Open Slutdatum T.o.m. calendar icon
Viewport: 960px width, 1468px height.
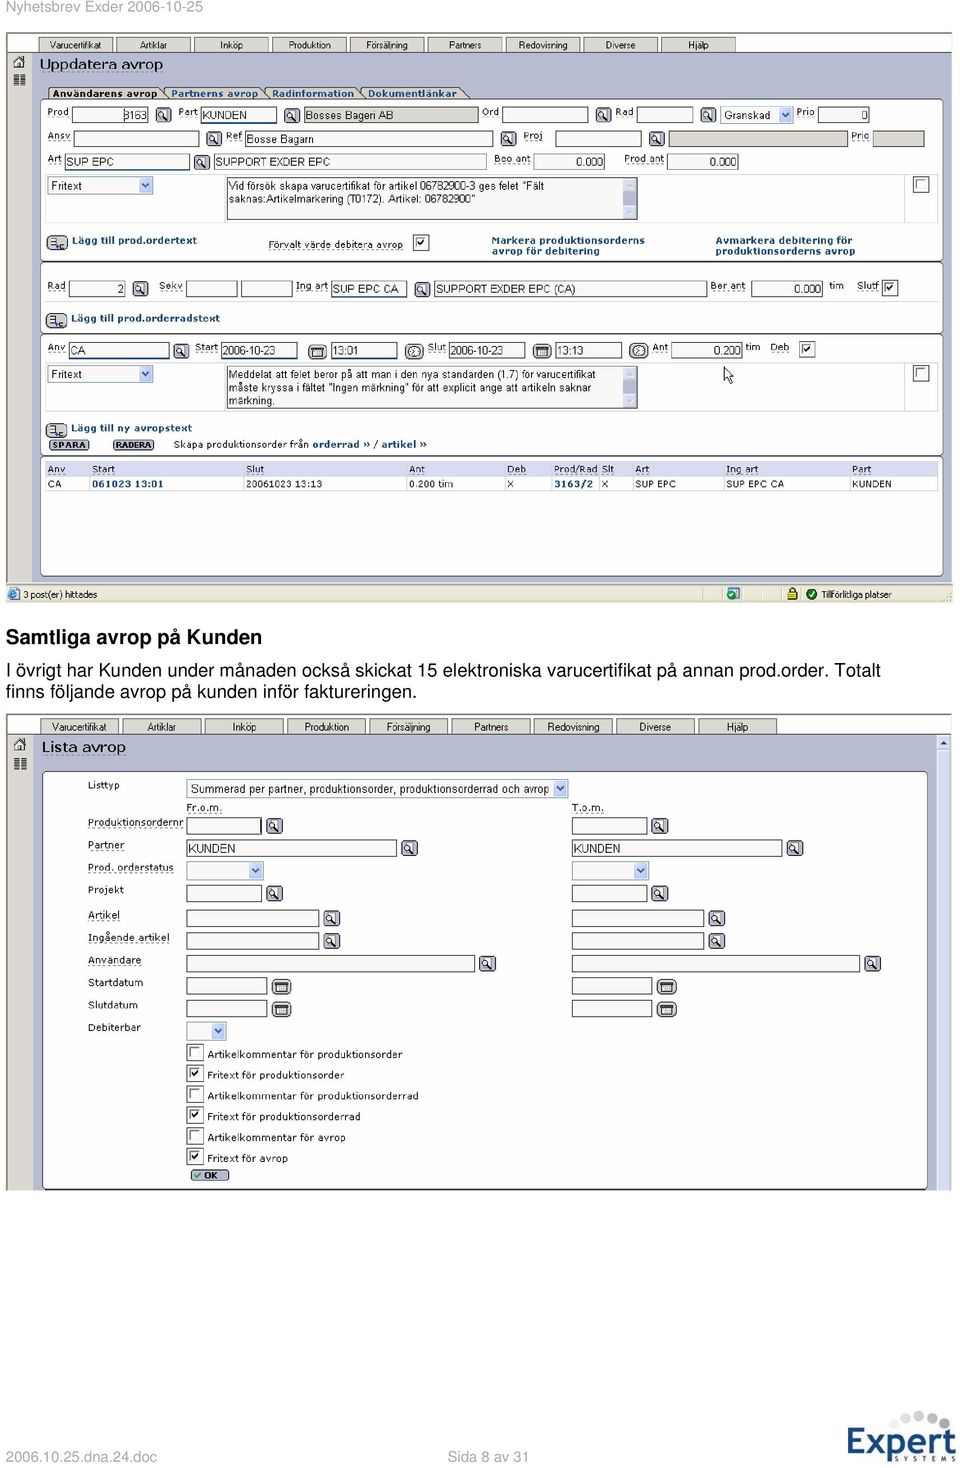pos(667,1010)
